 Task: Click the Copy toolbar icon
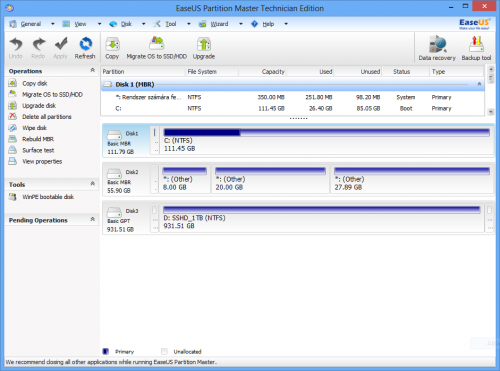[x=112, y=48]
